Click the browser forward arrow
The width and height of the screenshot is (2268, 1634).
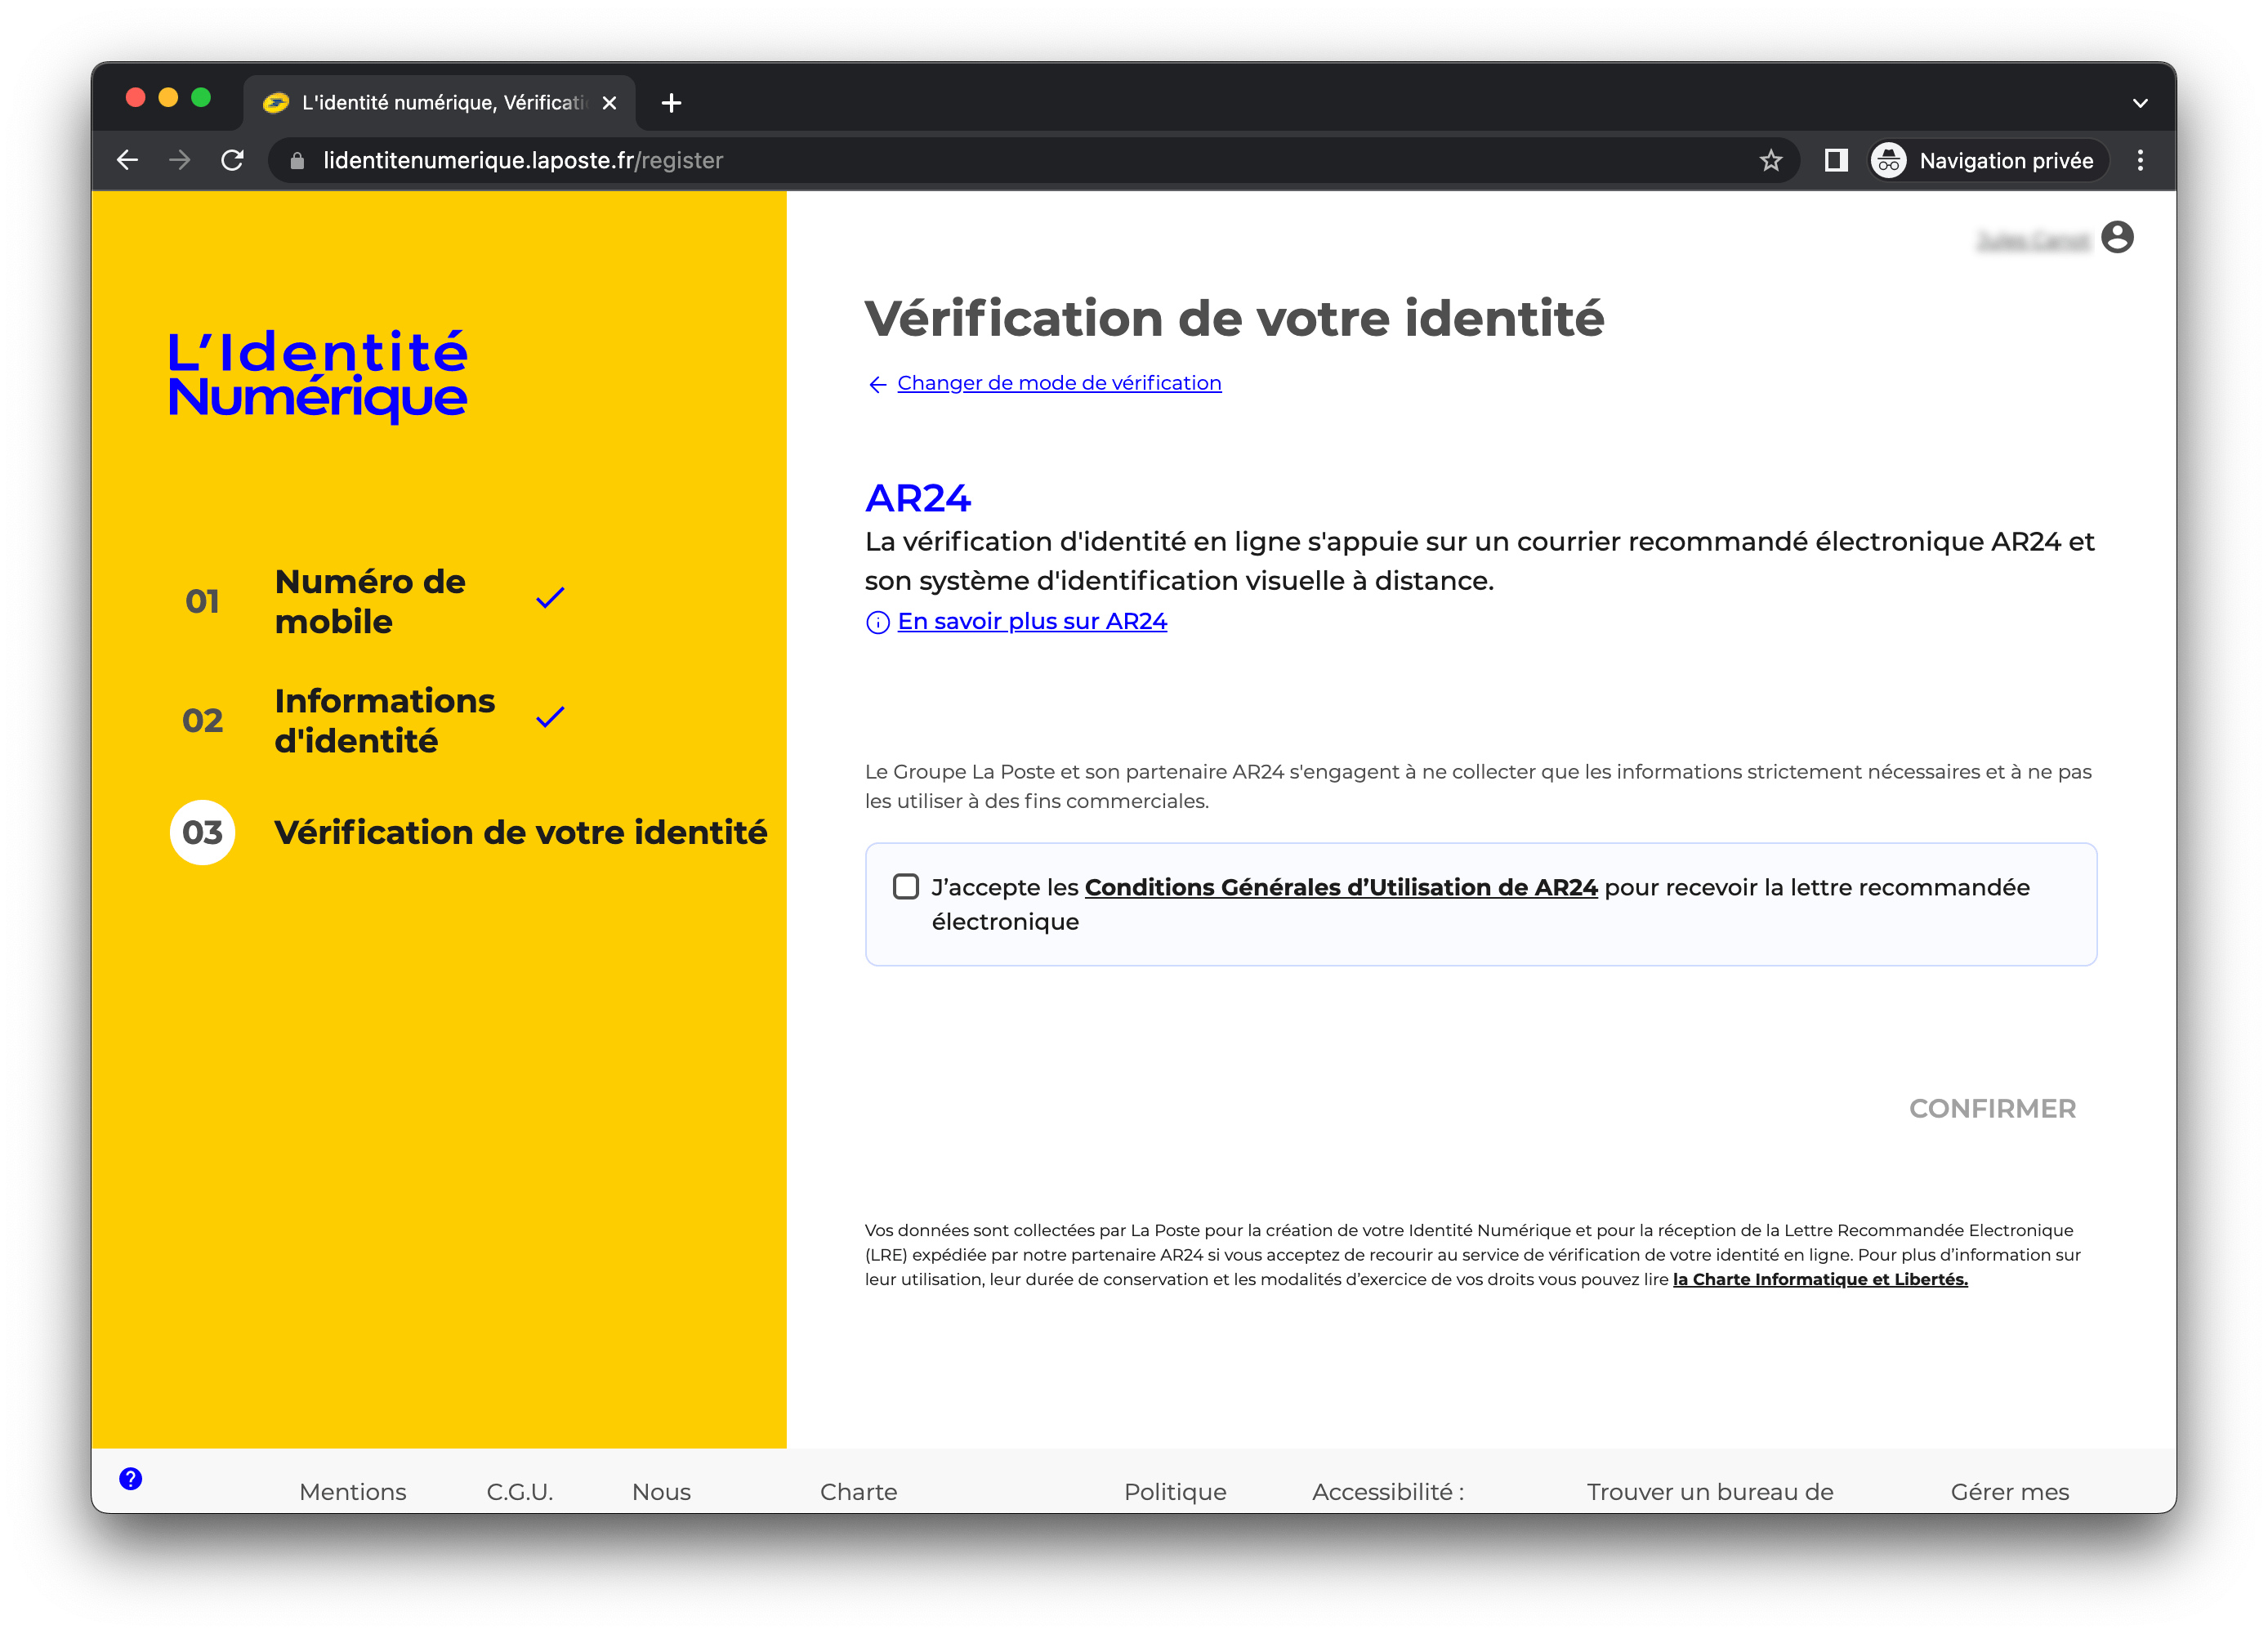[180, 160]
